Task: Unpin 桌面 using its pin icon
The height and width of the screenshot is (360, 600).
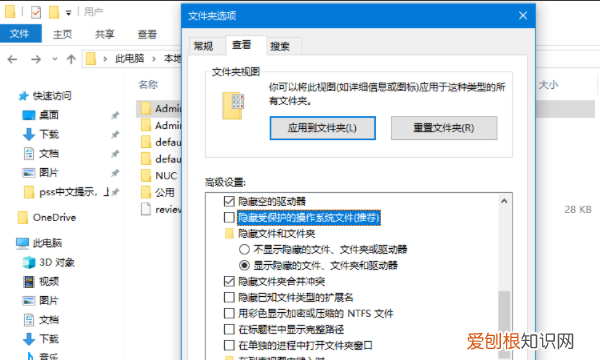Action: 115,115
